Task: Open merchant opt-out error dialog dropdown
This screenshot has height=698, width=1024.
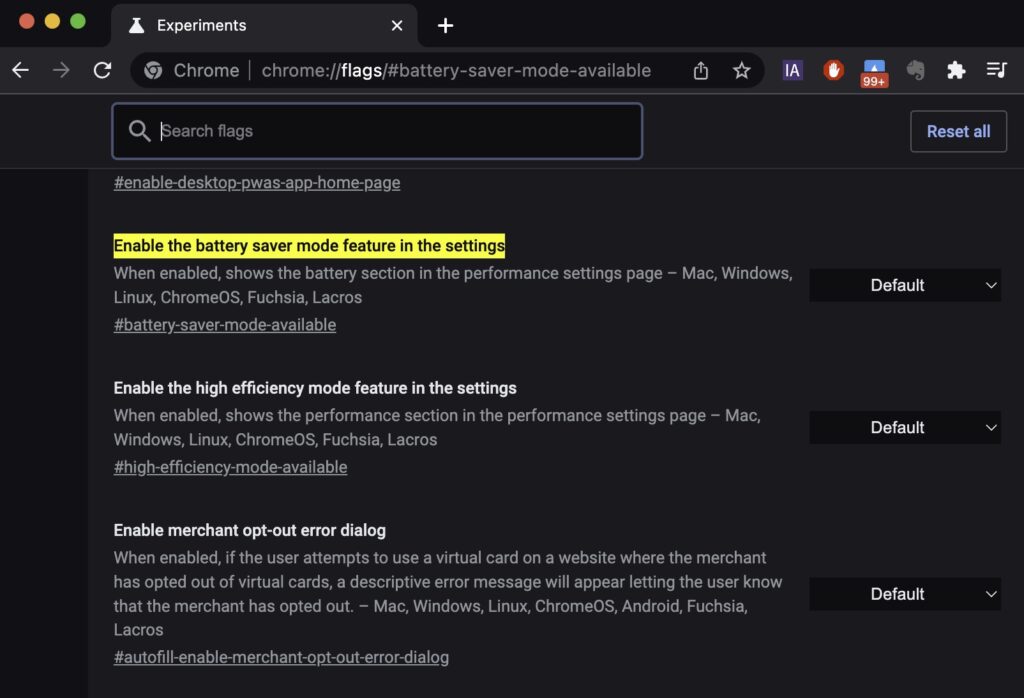Action: pyautogui.click(x=904, y=594)
